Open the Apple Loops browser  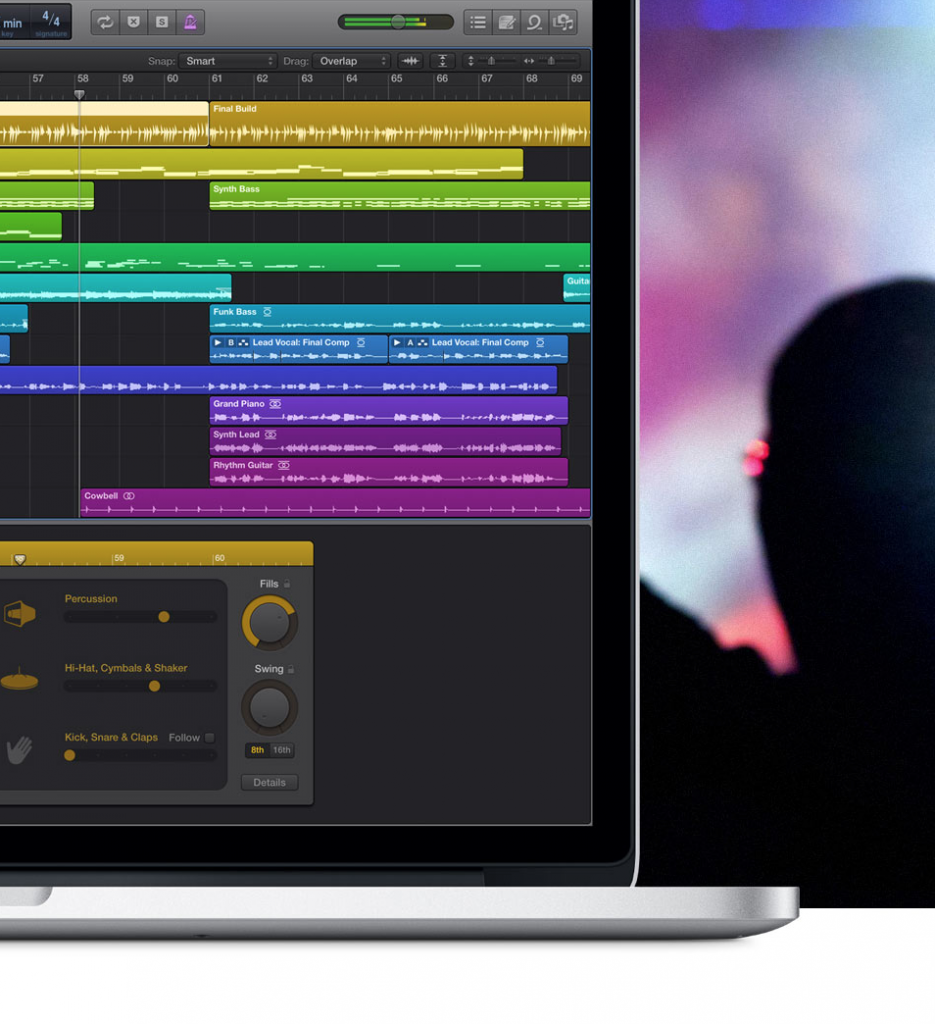pos(534,22)
